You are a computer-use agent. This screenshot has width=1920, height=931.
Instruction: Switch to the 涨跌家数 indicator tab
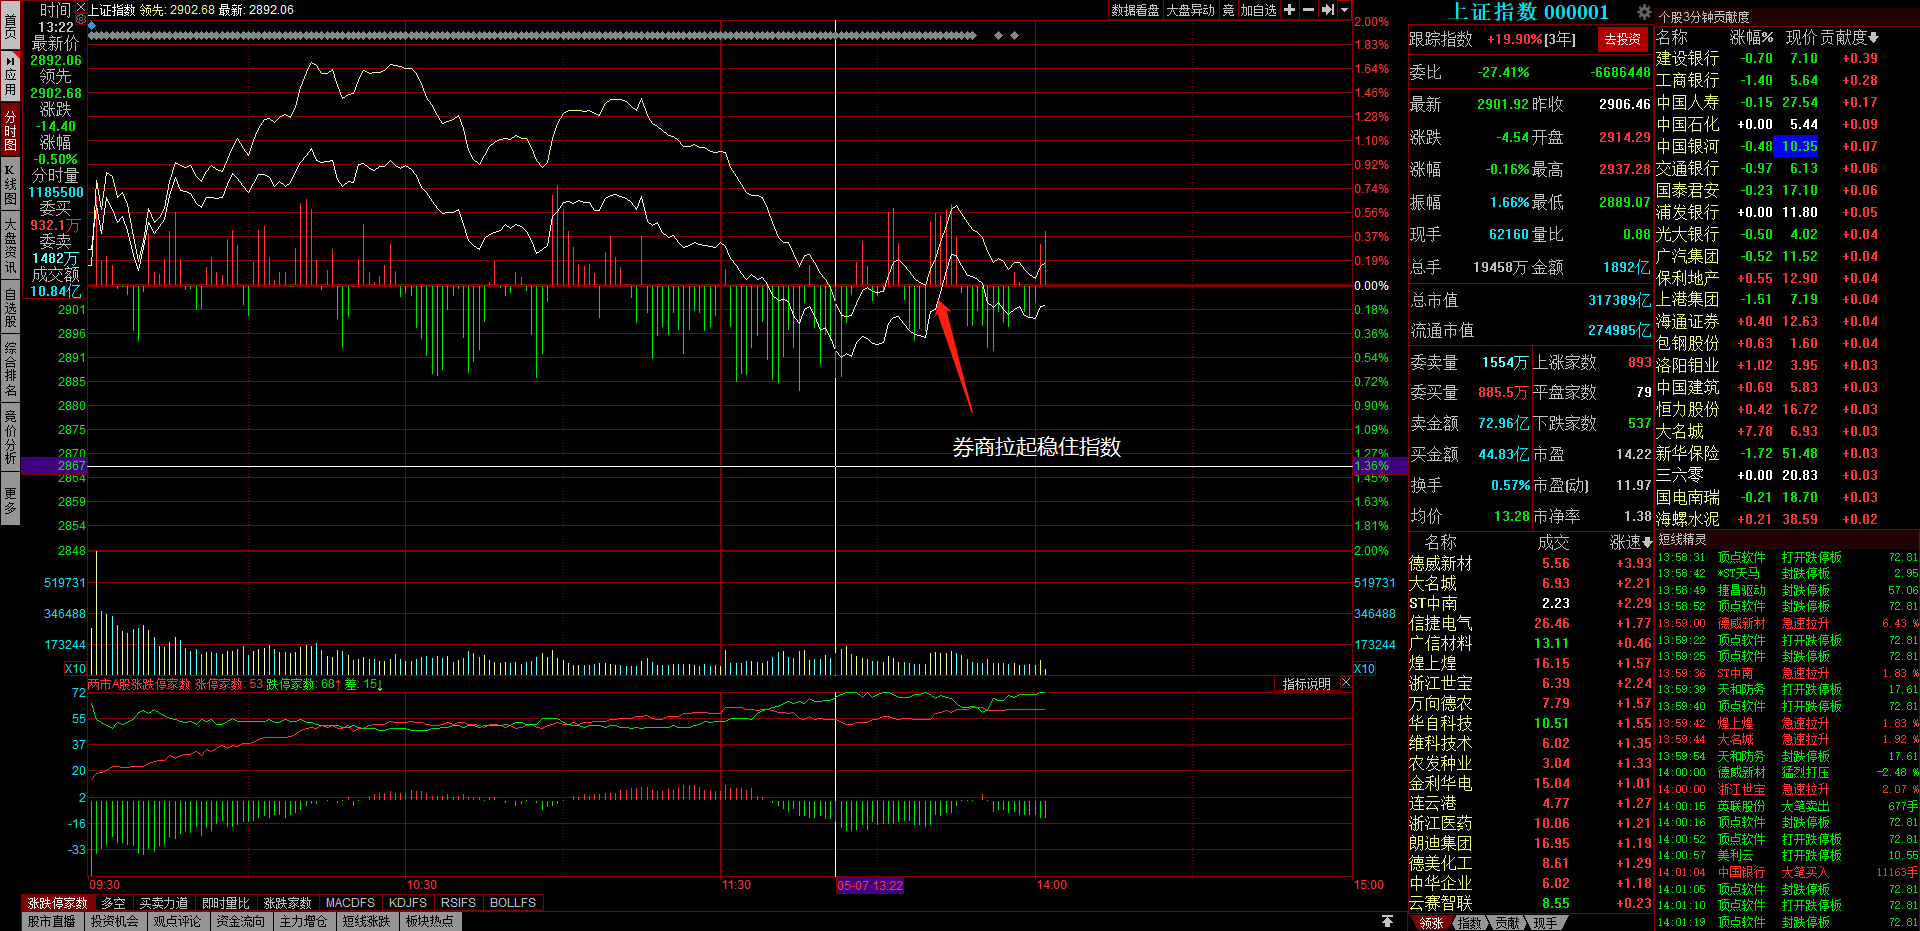[x=288, y=903]
